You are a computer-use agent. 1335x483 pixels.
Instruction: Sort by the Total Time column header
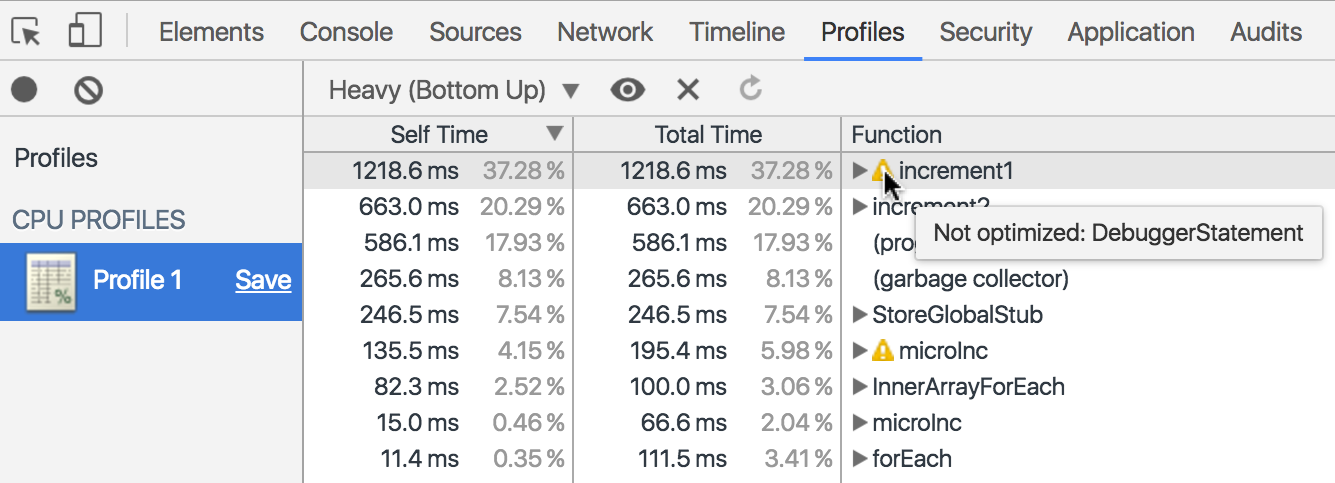click(708, 134)
